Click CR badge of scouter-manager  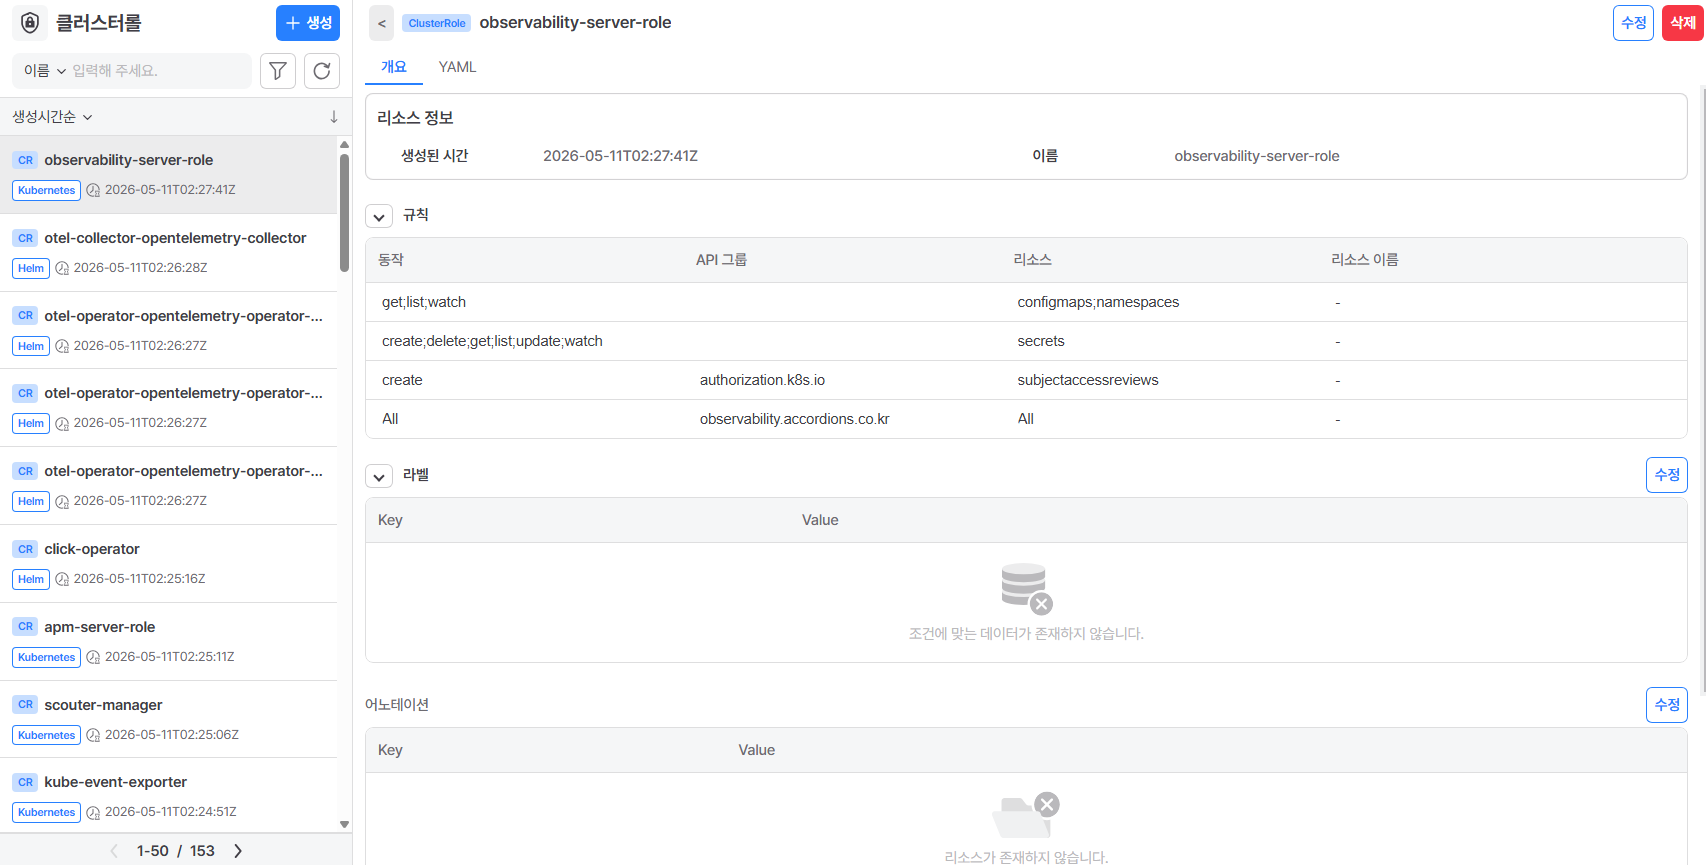tap(26, 705)
